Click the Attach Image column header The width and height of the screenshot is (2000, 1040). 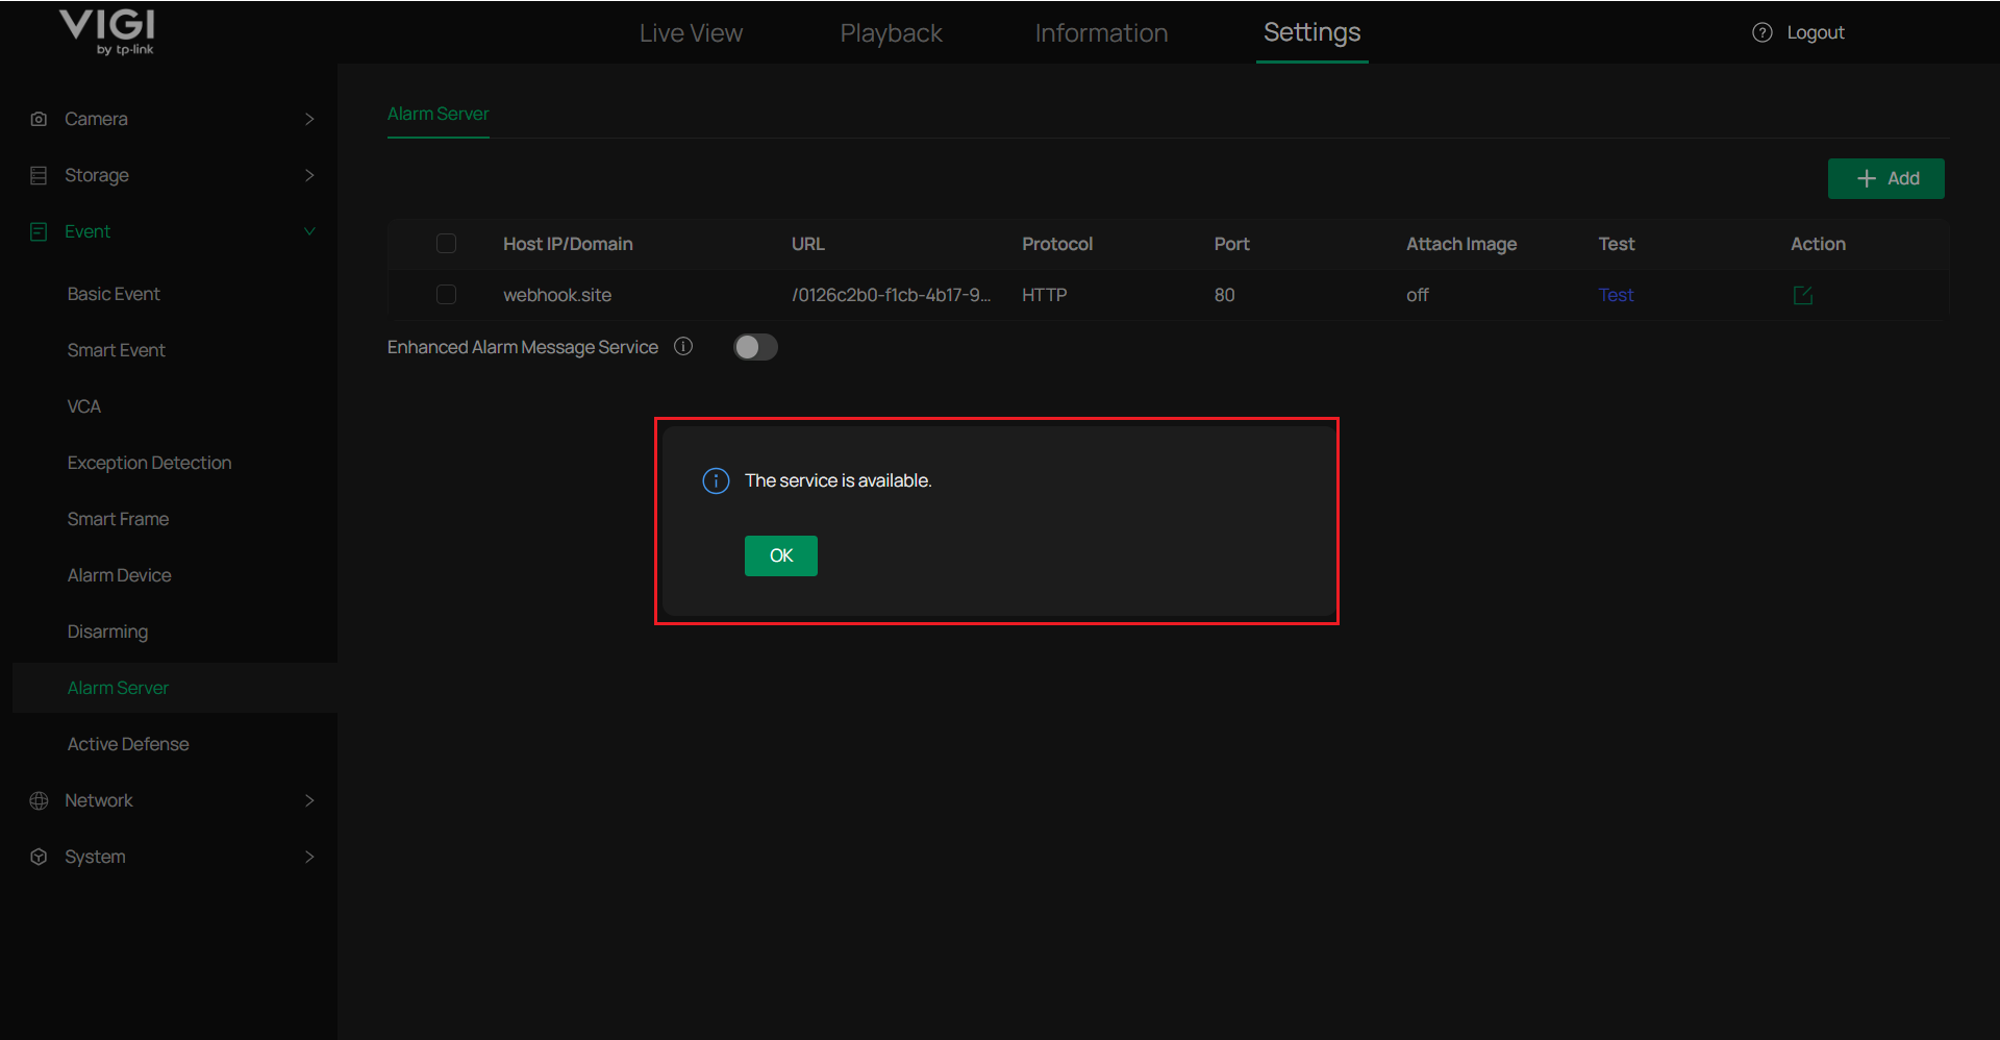coord(1461,244)
